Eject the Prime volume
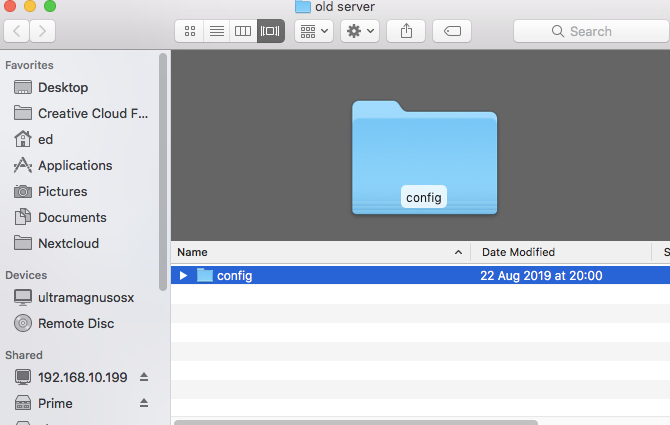Viewport: 670px width, 425px height. point(144,403)
